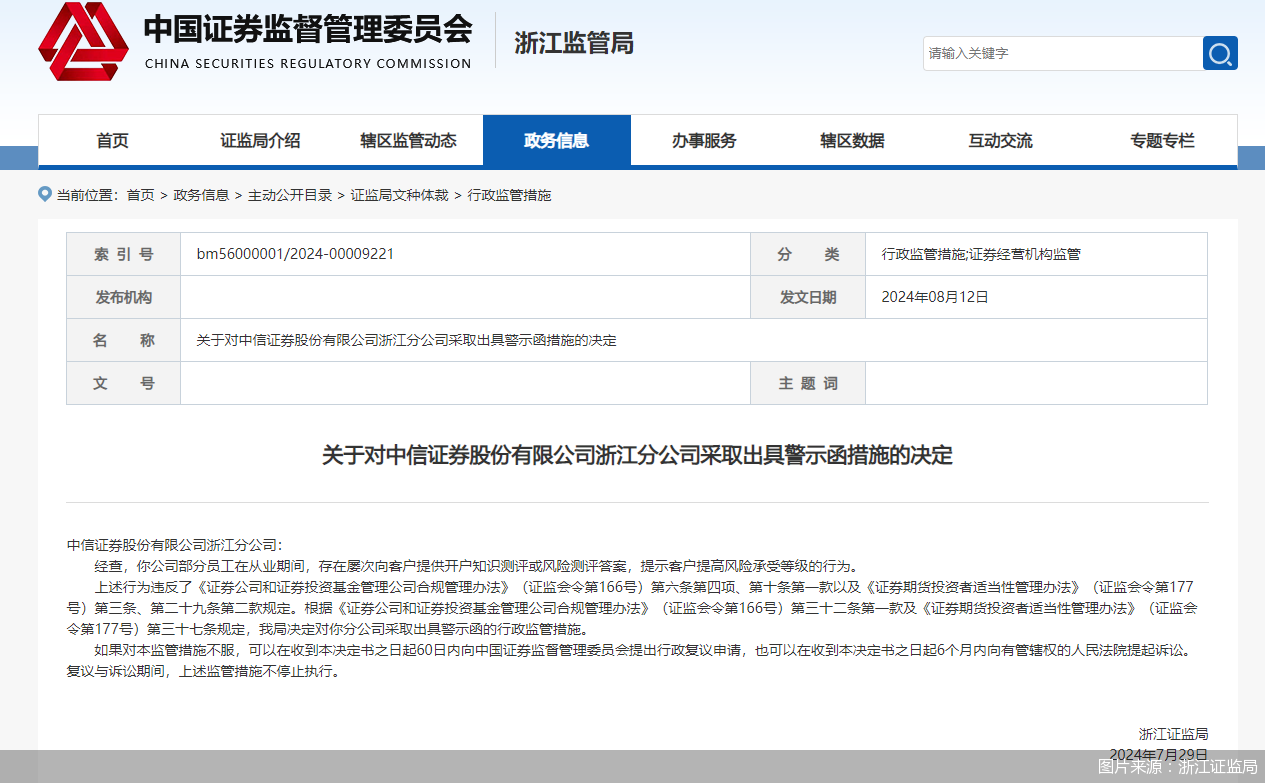Go to 证监局文种体裁 in the breadcrumb
Viewport: 1265px width, 783px height.
point(399,195)
